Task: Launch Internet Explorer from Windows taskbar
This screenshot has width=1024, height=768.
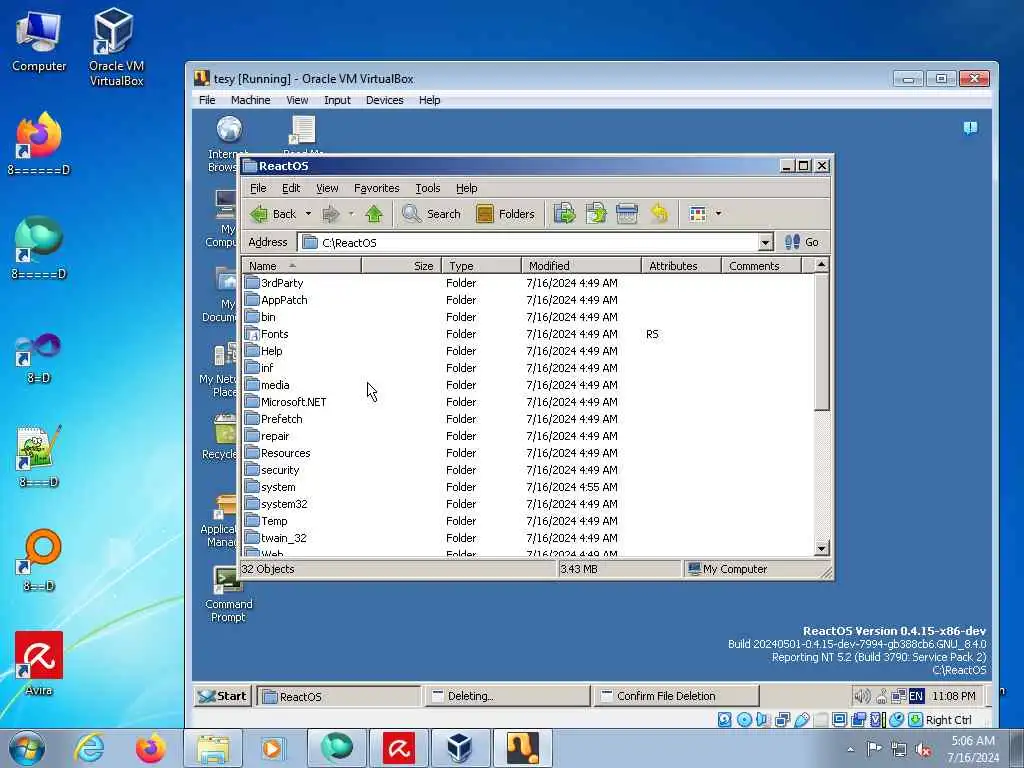Action: click(89, 748)
